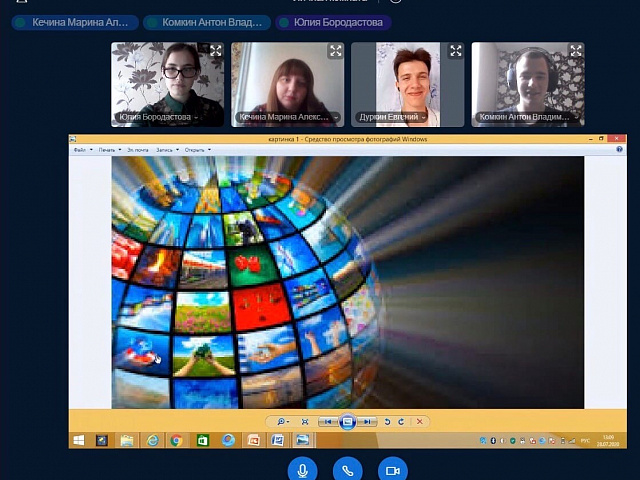Open the zoom magnifier control in Photo Viewer
This screenshot has width=640, height=480.
pos(282,422)
